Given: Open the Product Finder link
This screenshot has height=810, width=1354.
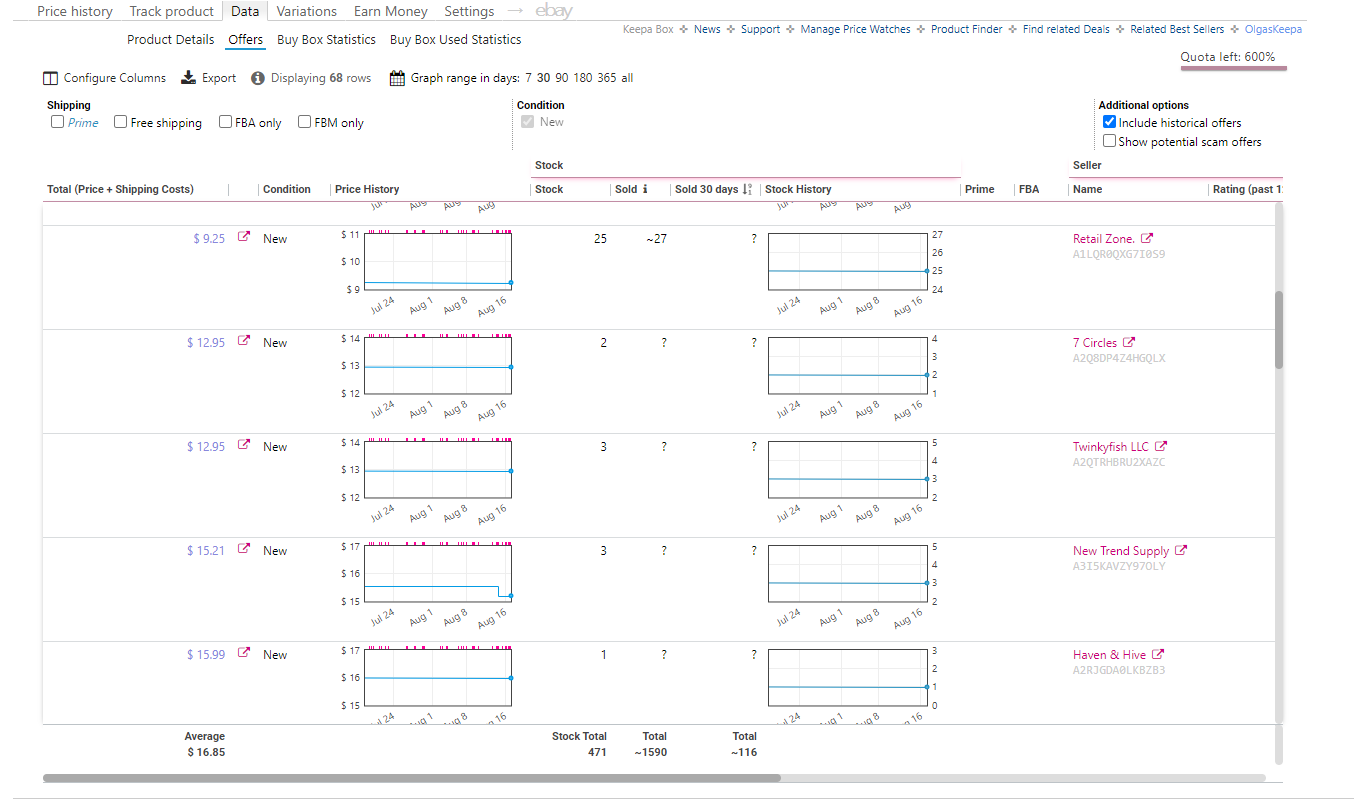Looking at the screenshot, I should (x=966, y=29).
